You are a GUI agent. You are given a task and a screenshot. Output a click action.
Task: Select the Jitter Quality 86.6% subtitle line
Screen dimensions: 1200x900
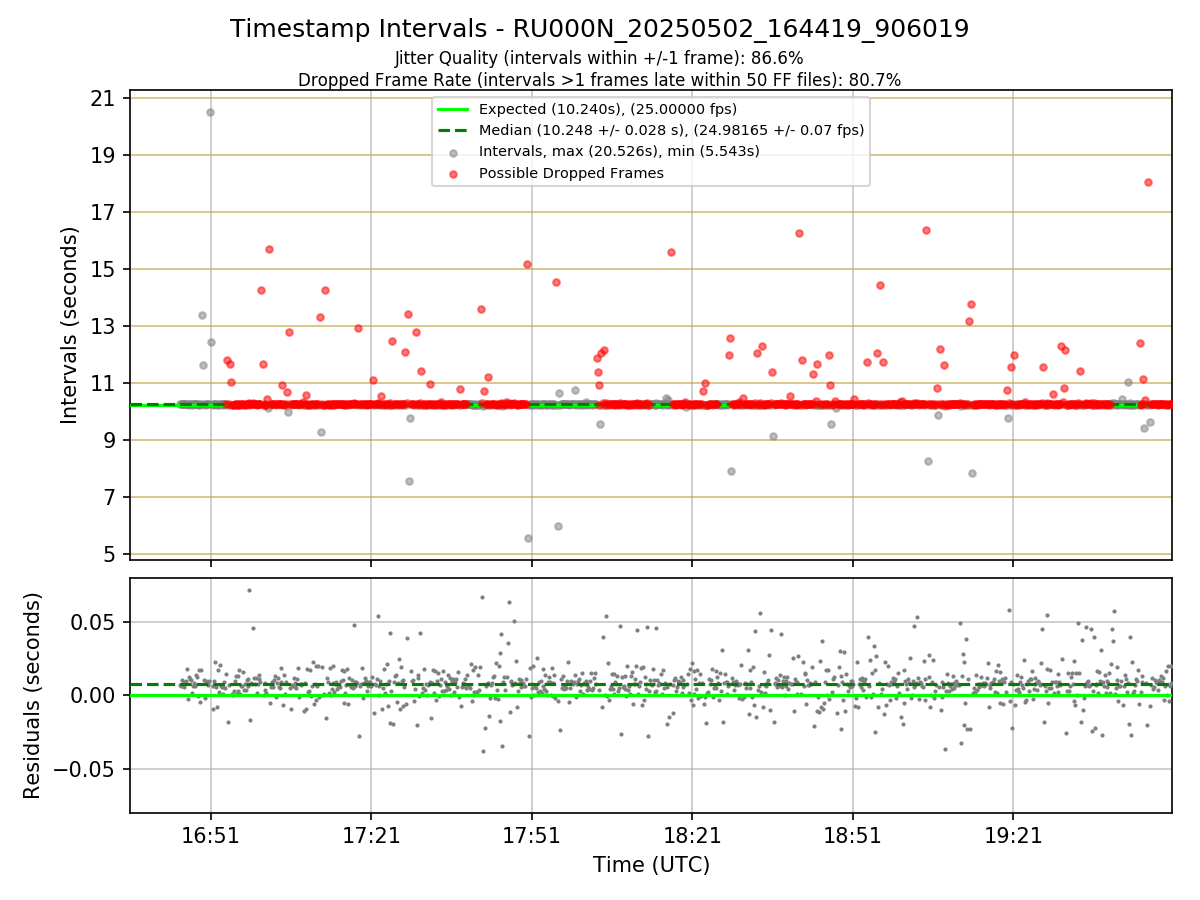coord(599,58)
